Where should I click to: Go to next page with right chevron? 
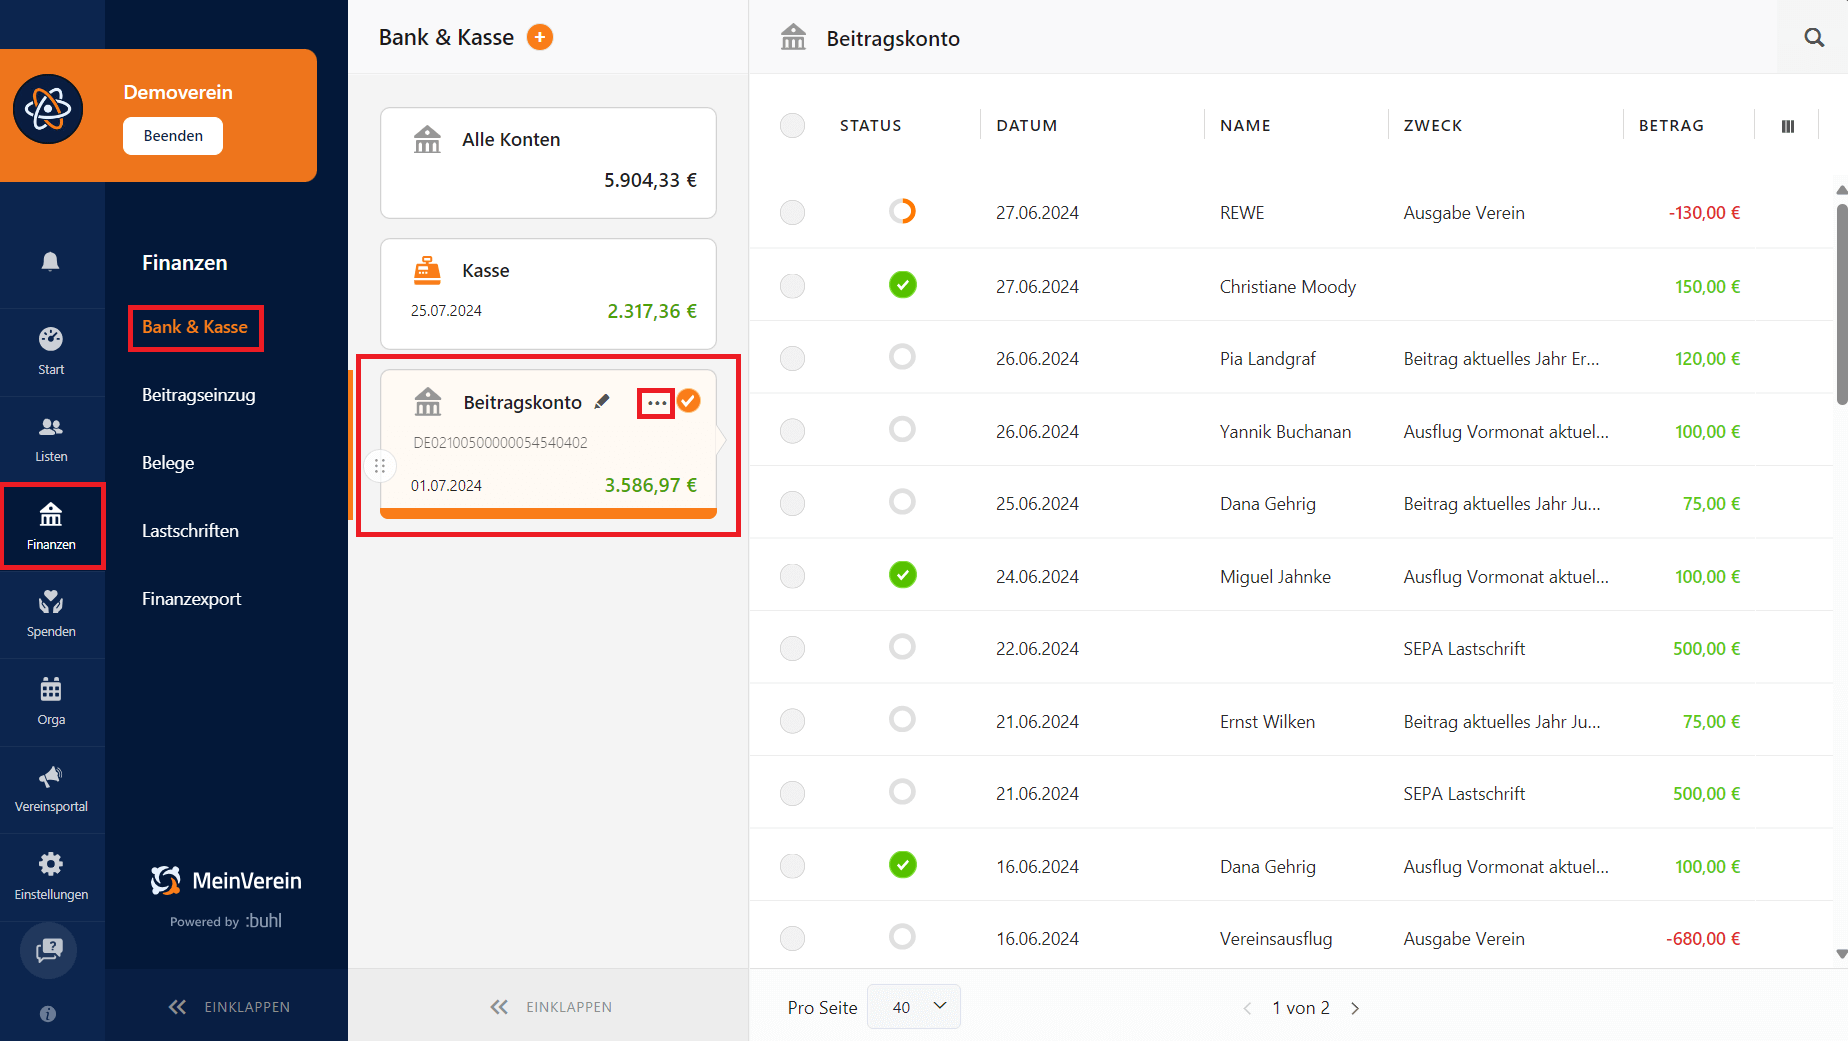[1355, 1008]
